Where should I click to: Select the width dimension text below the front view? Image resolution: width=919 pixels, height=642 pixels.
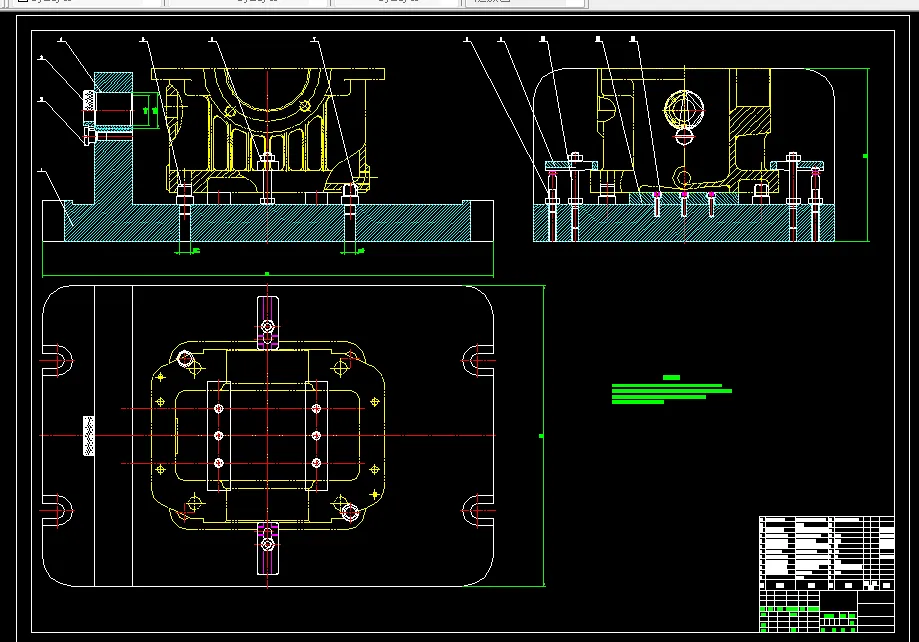coord(267,274)
